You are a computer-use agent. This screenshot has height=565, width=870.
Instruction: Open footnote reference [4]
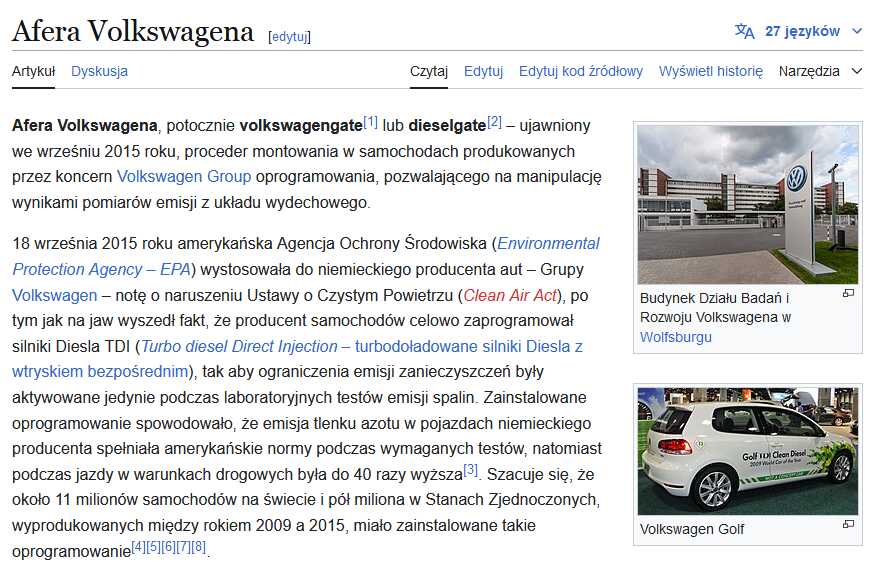[x=139, y=547]
